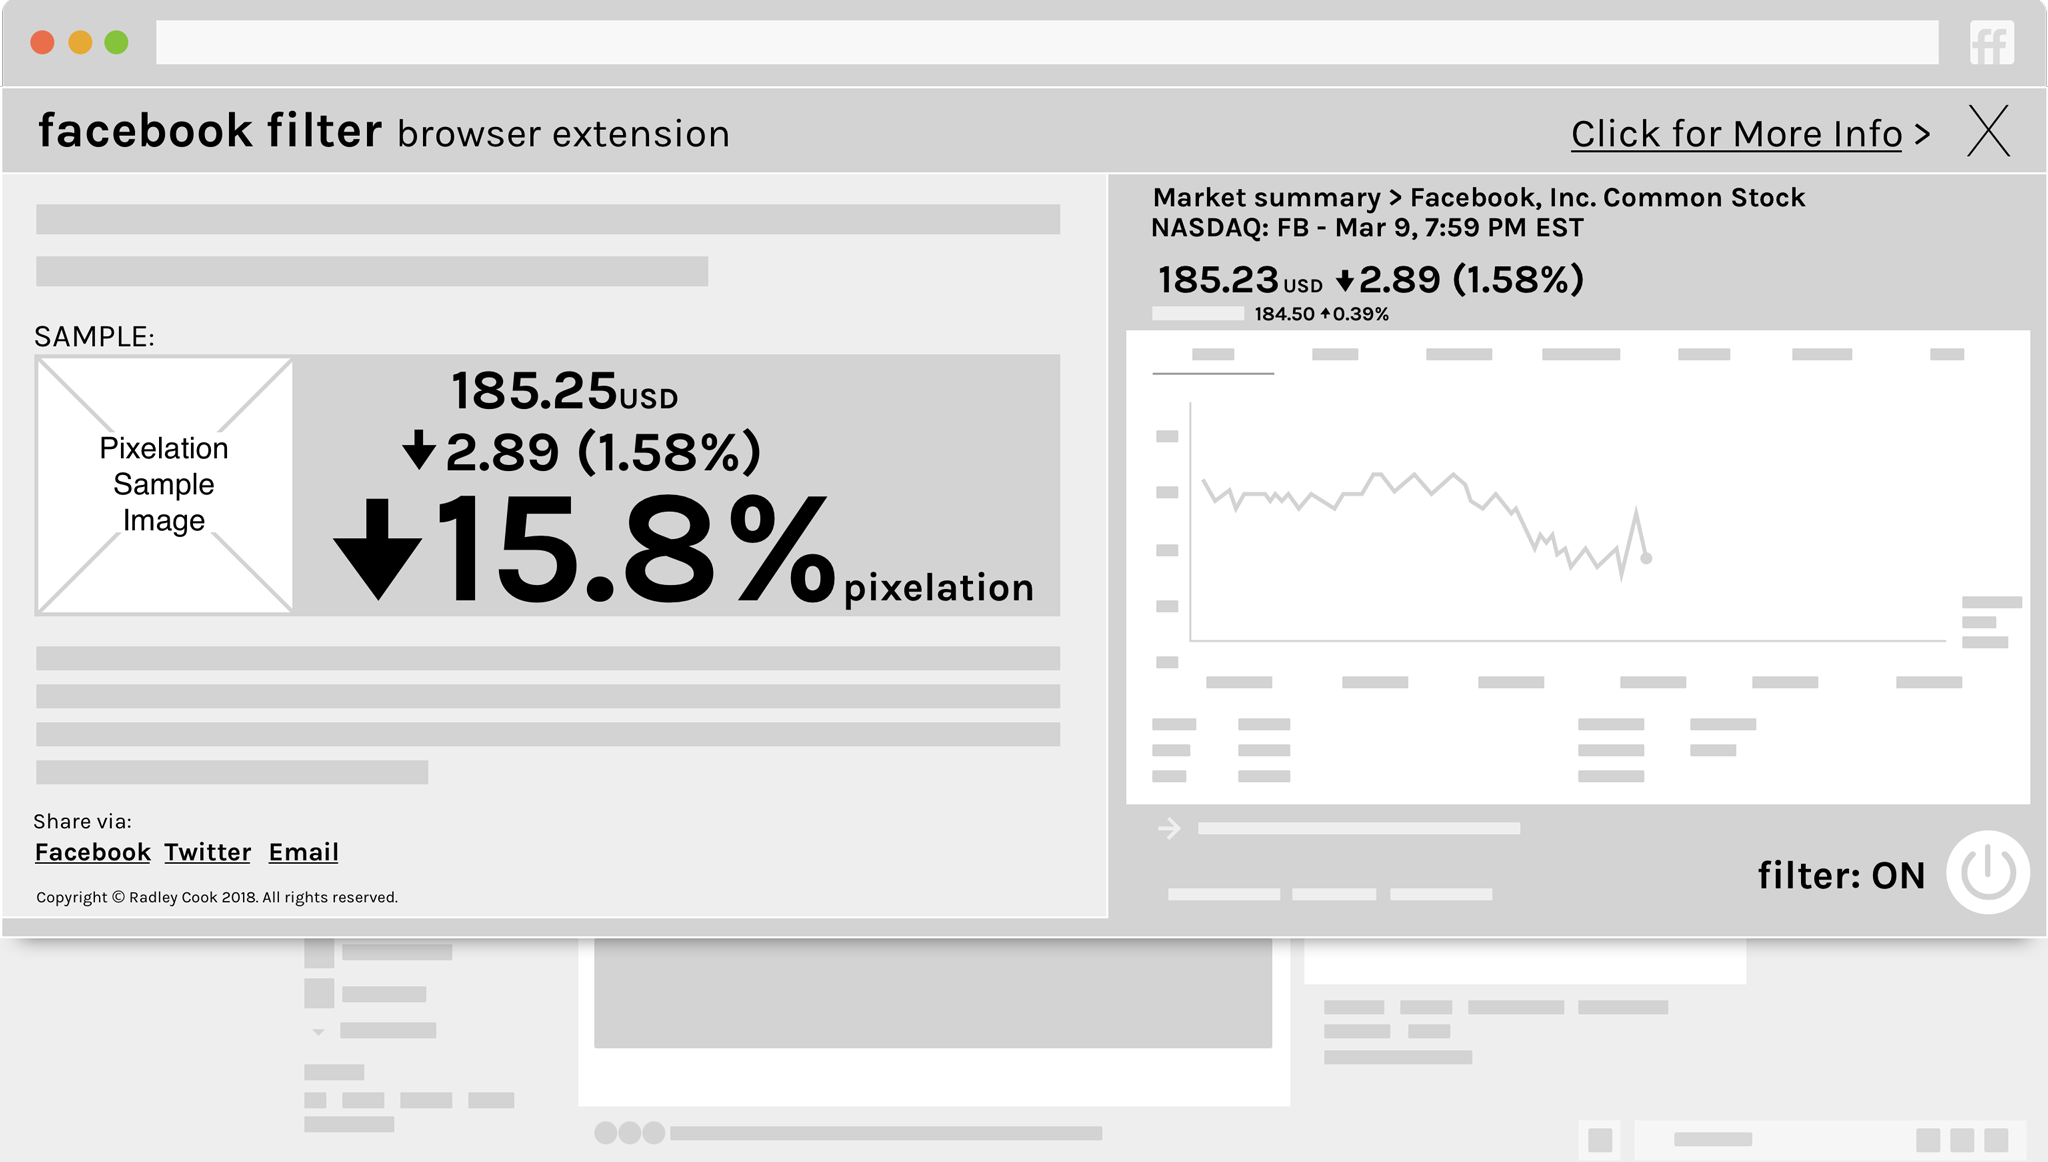The image size is (2048, 1162).
Task: Disable the filter using power toggle
Action: click(1985, 872)
